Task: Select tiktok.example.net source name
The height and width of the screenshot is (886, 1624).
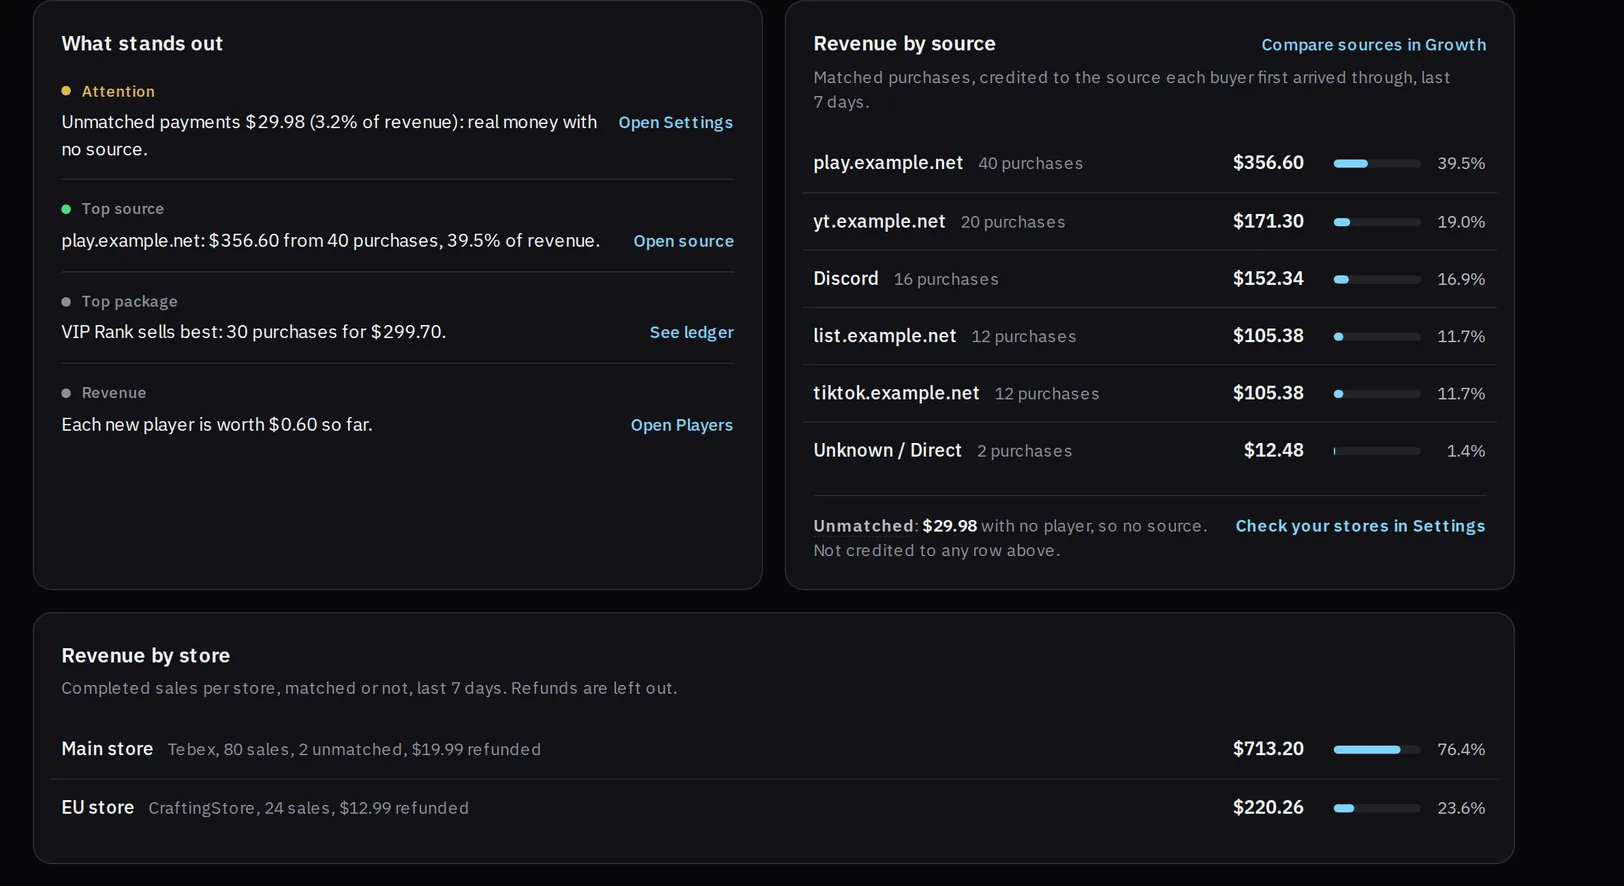Action: 896,393
